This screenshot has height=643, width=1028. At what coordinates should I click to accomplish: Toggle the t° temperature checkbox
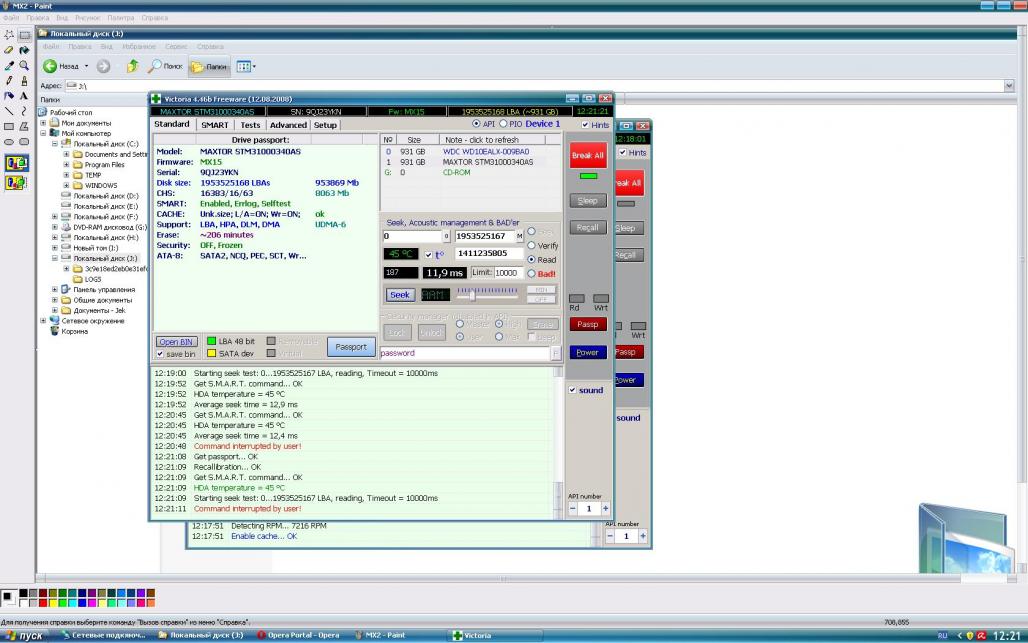428,255
